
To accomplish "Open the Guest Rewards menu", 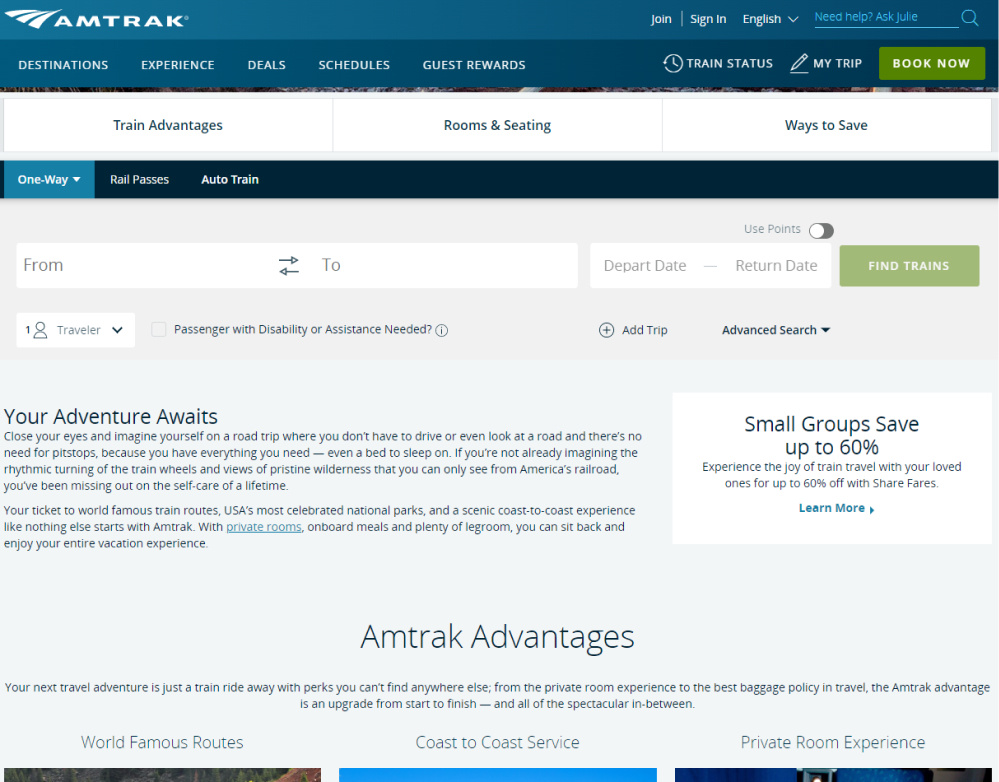I will pos(474,65).
